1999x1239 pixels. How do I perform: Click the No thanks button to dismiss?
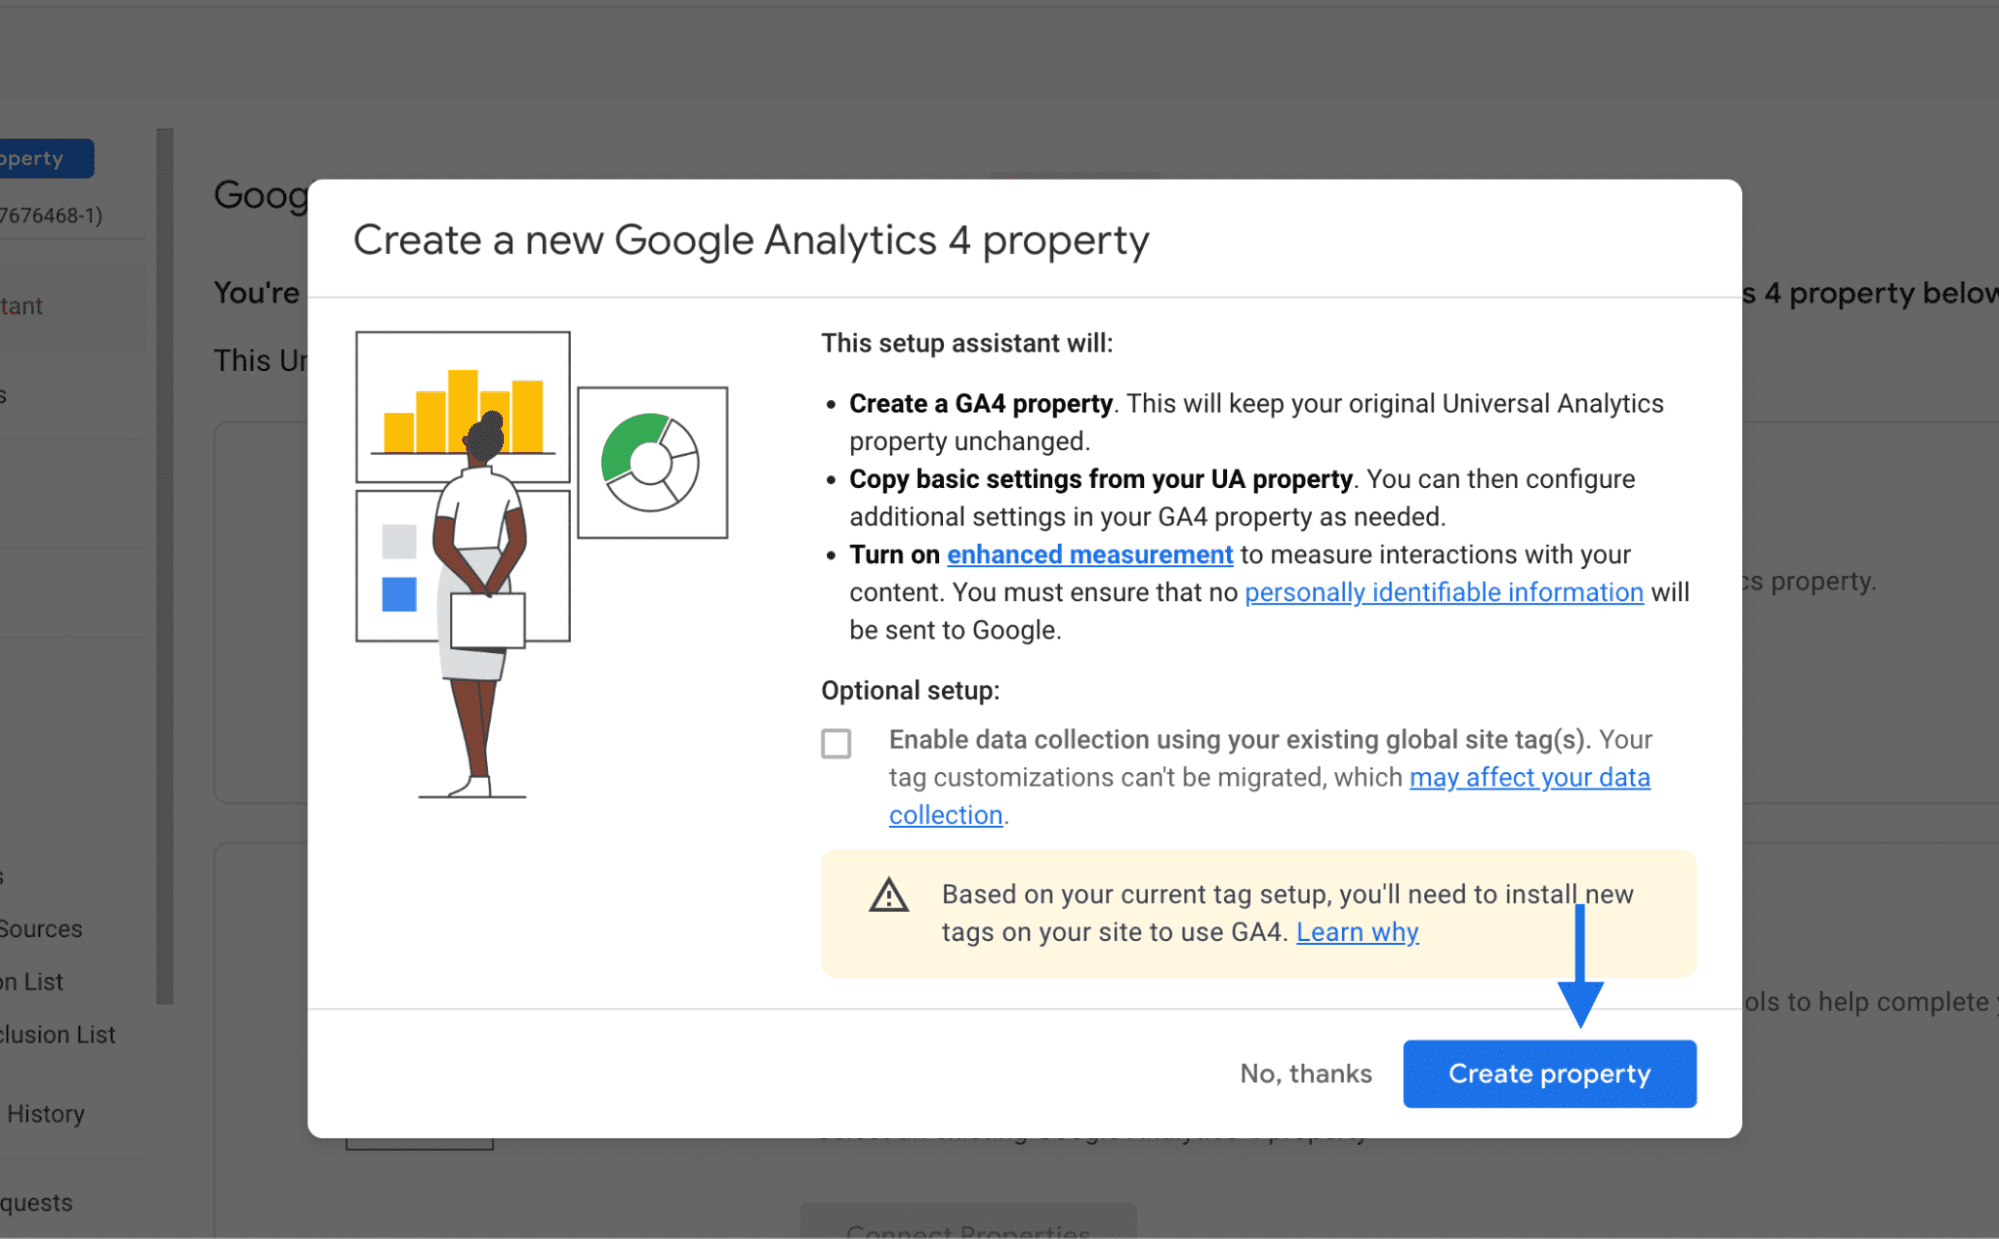click(1301, 1072)
